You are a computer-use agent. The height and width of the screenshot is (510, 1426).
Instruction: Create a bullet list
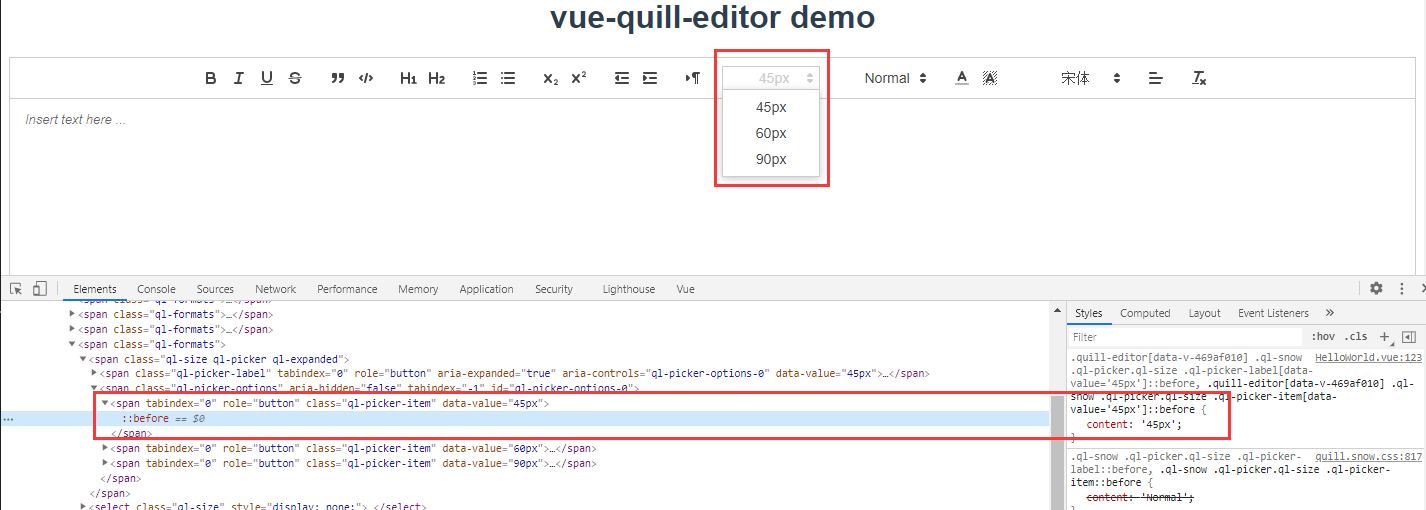[x=508, y=78]
